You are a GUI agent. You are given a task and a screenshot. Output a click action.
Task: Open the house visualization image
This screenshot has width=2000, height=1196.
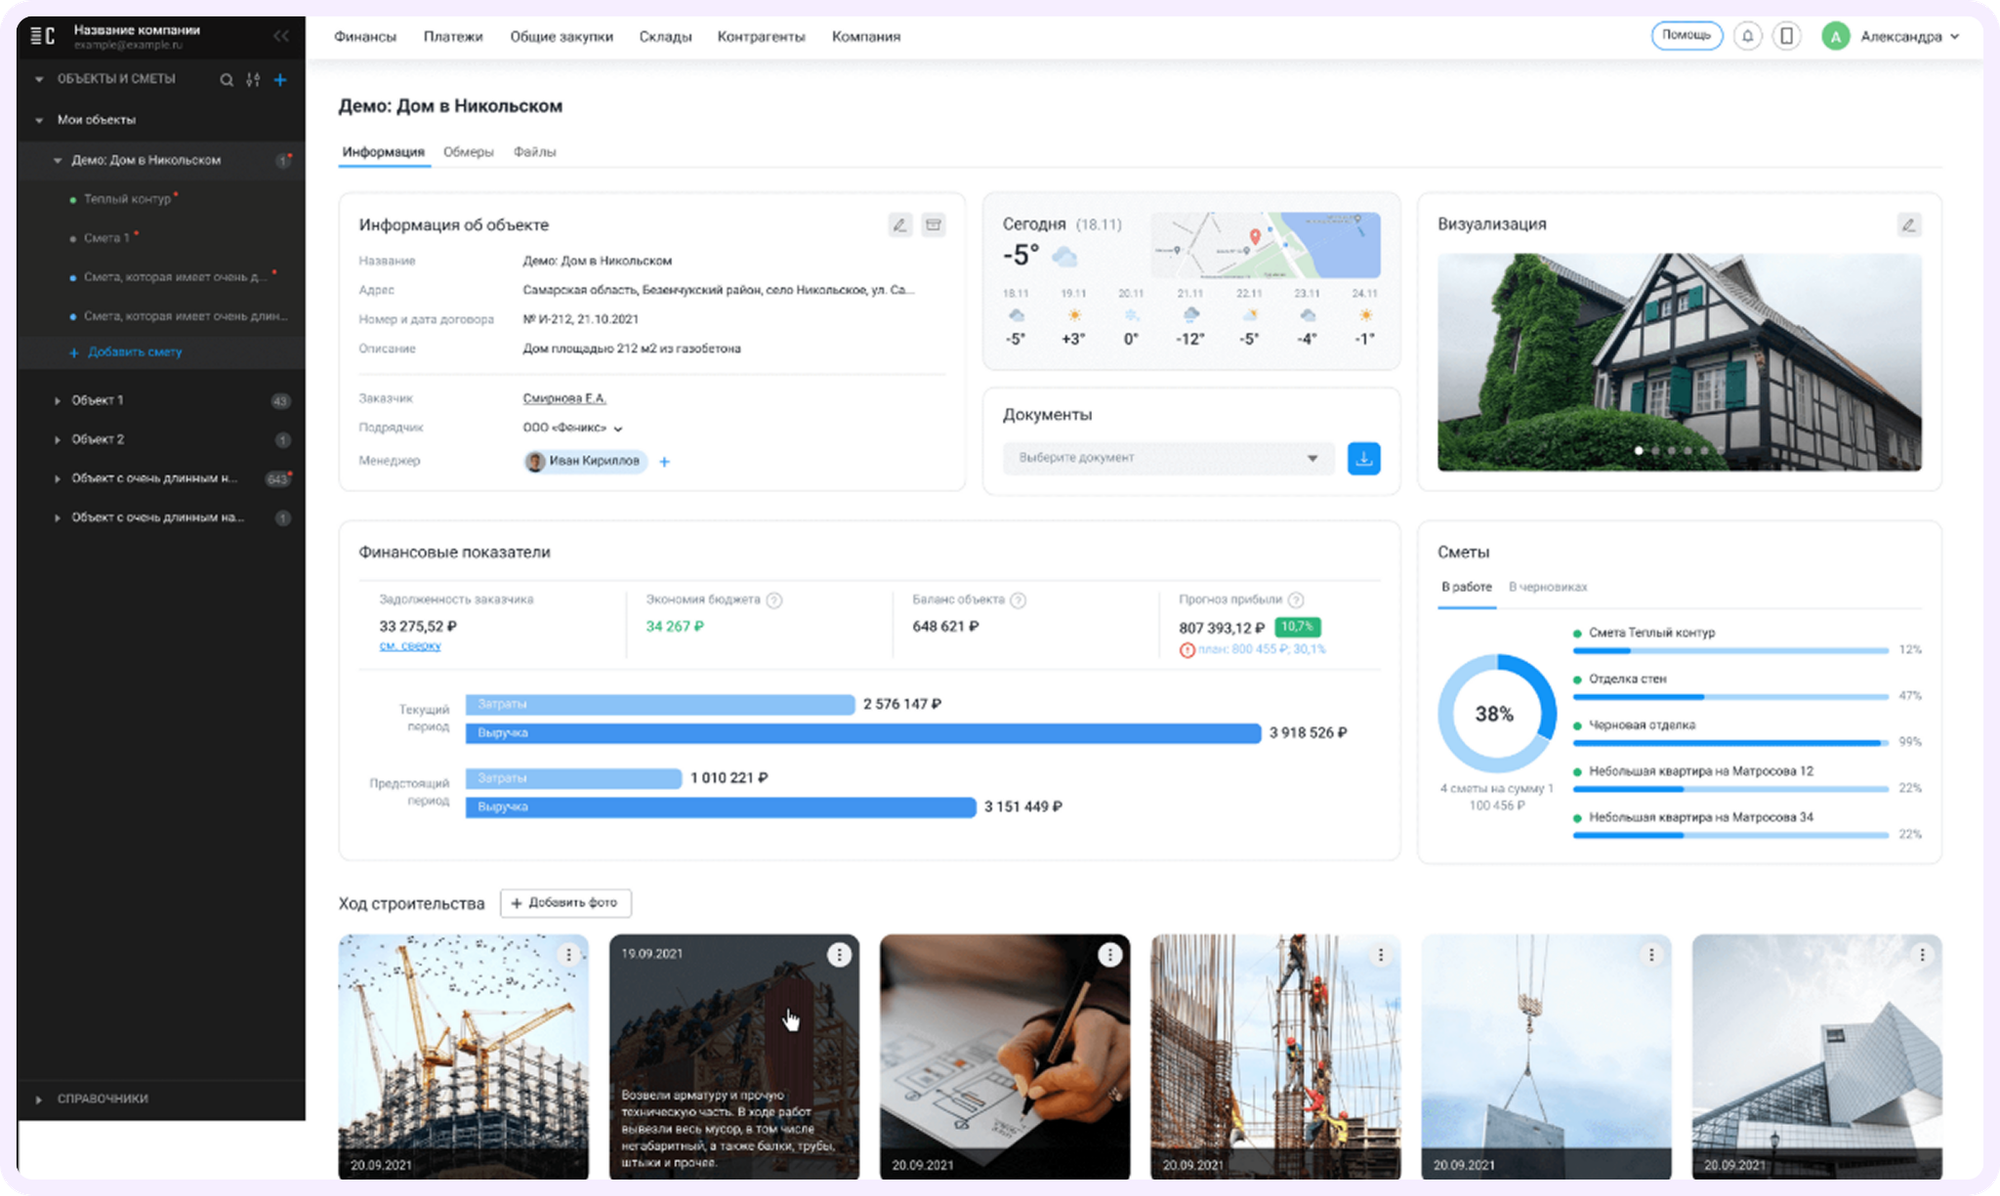[1679, 361]
